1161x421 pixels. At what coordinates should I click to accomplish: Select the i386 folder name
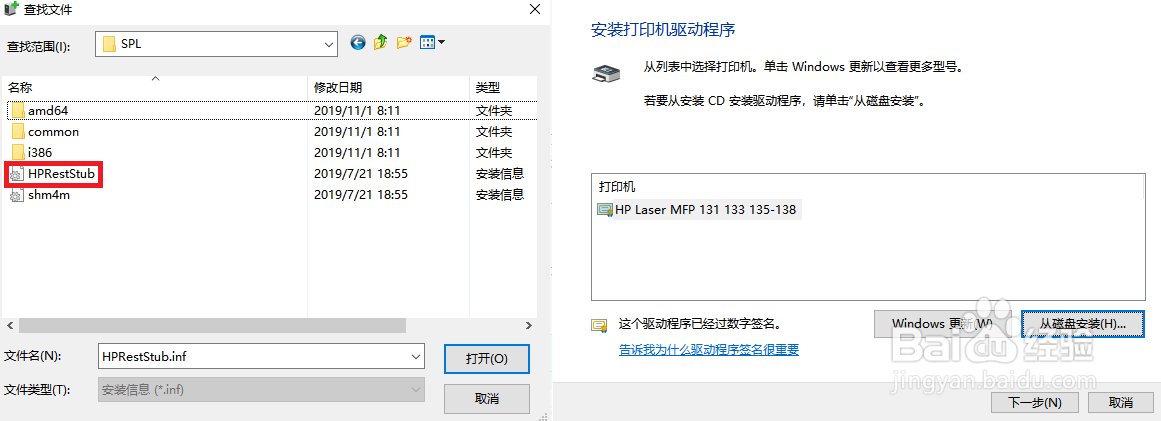click(39, 153)
